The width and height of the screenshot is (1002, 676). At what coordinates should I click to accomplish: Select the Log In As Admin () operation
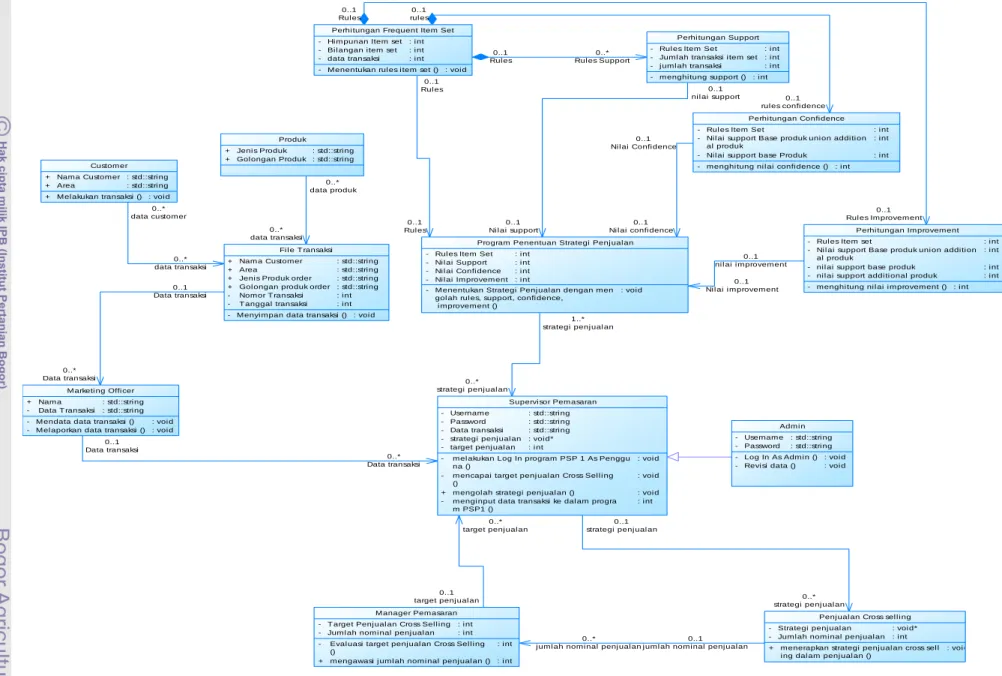[781, 457]
